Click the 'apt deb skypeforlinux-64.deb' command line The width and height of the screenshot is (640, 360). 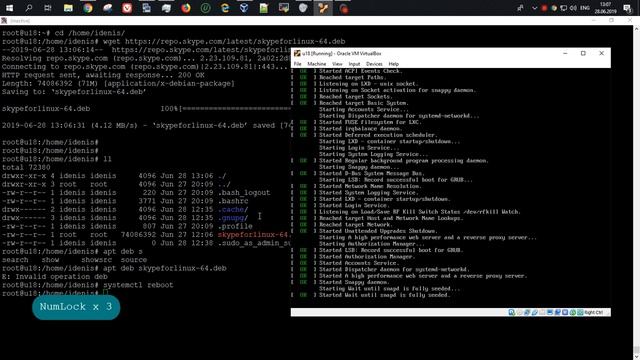point(114,268)
